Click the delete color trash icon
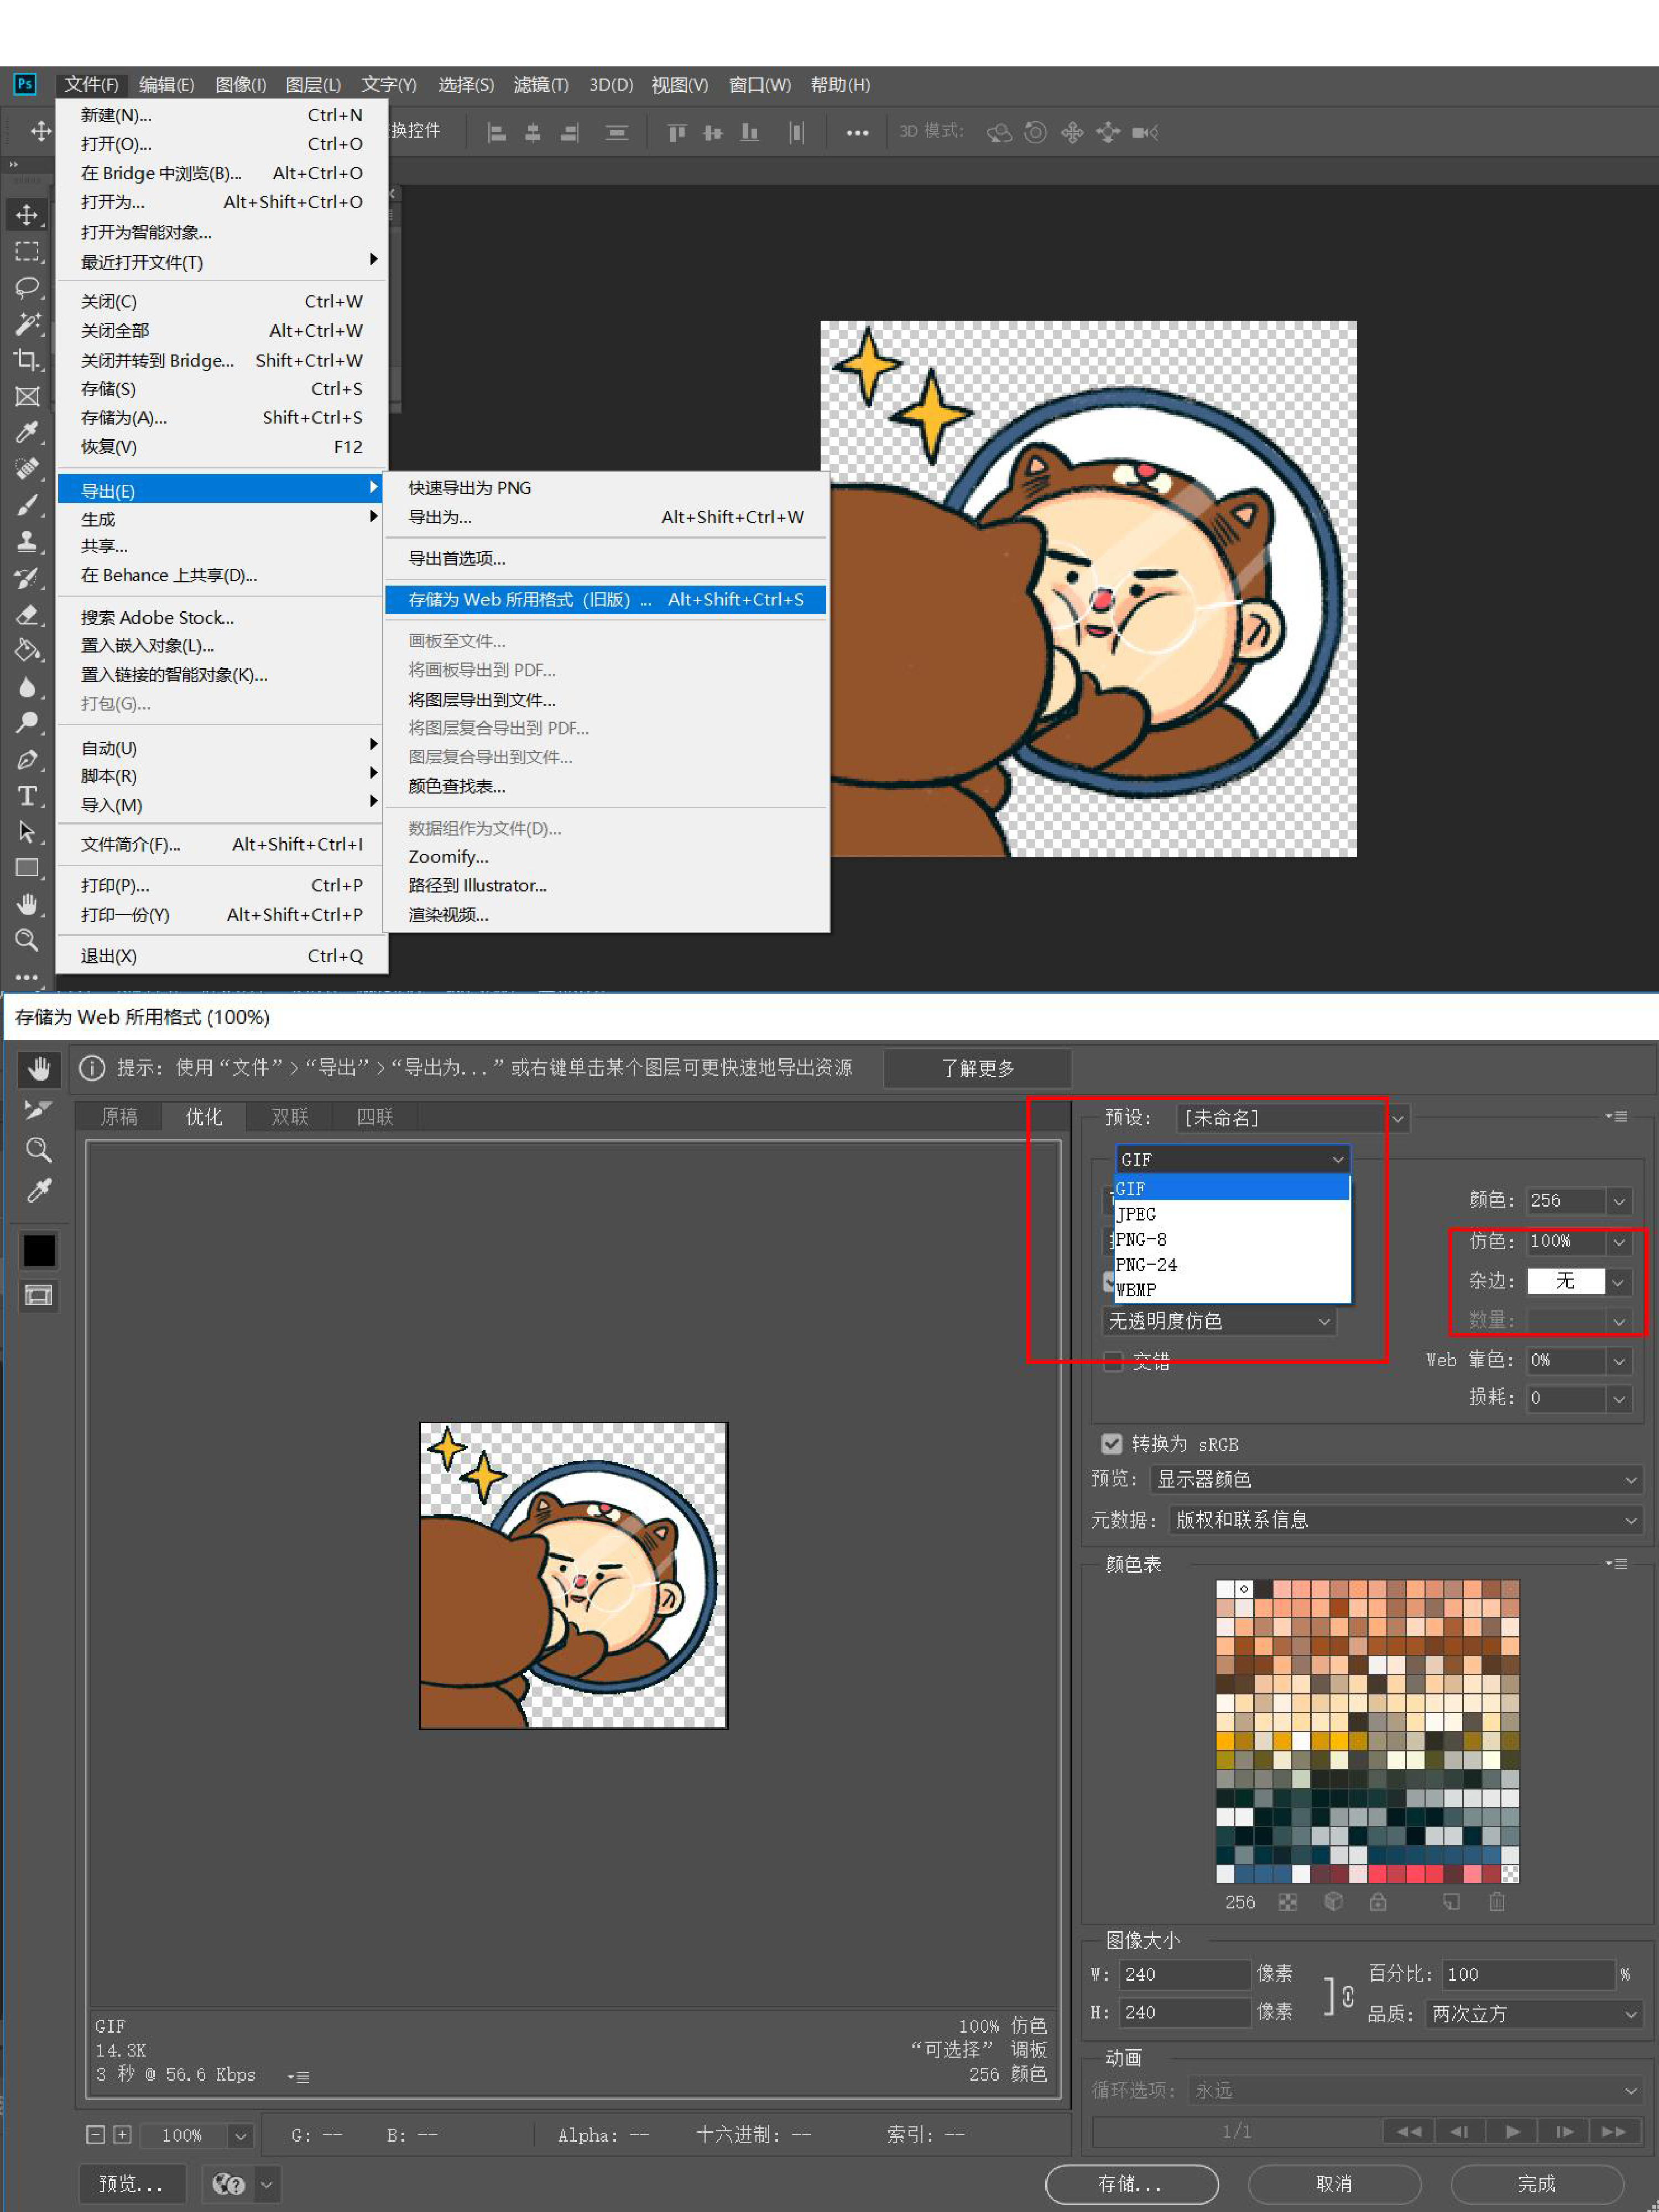 coord(1496,1902)
